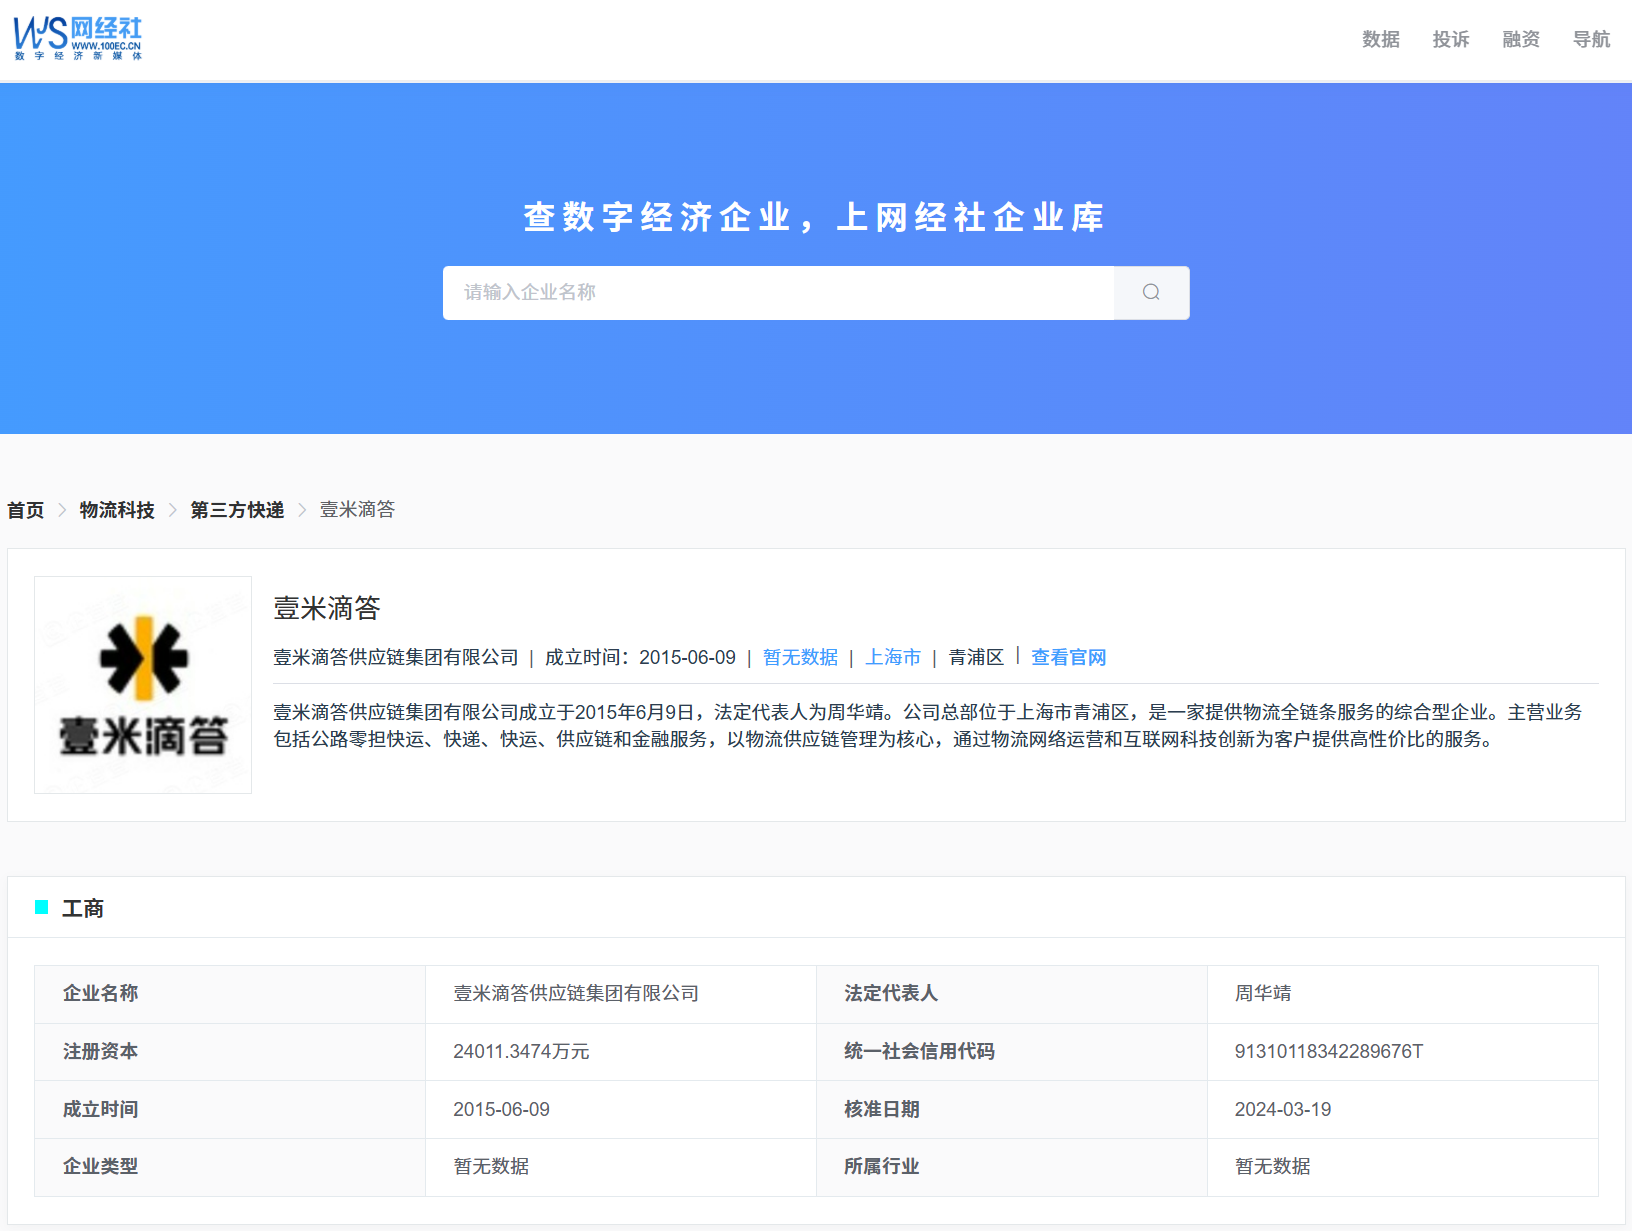
Task: Click the 法定代表人 label cell
Action: (1012, 994)
